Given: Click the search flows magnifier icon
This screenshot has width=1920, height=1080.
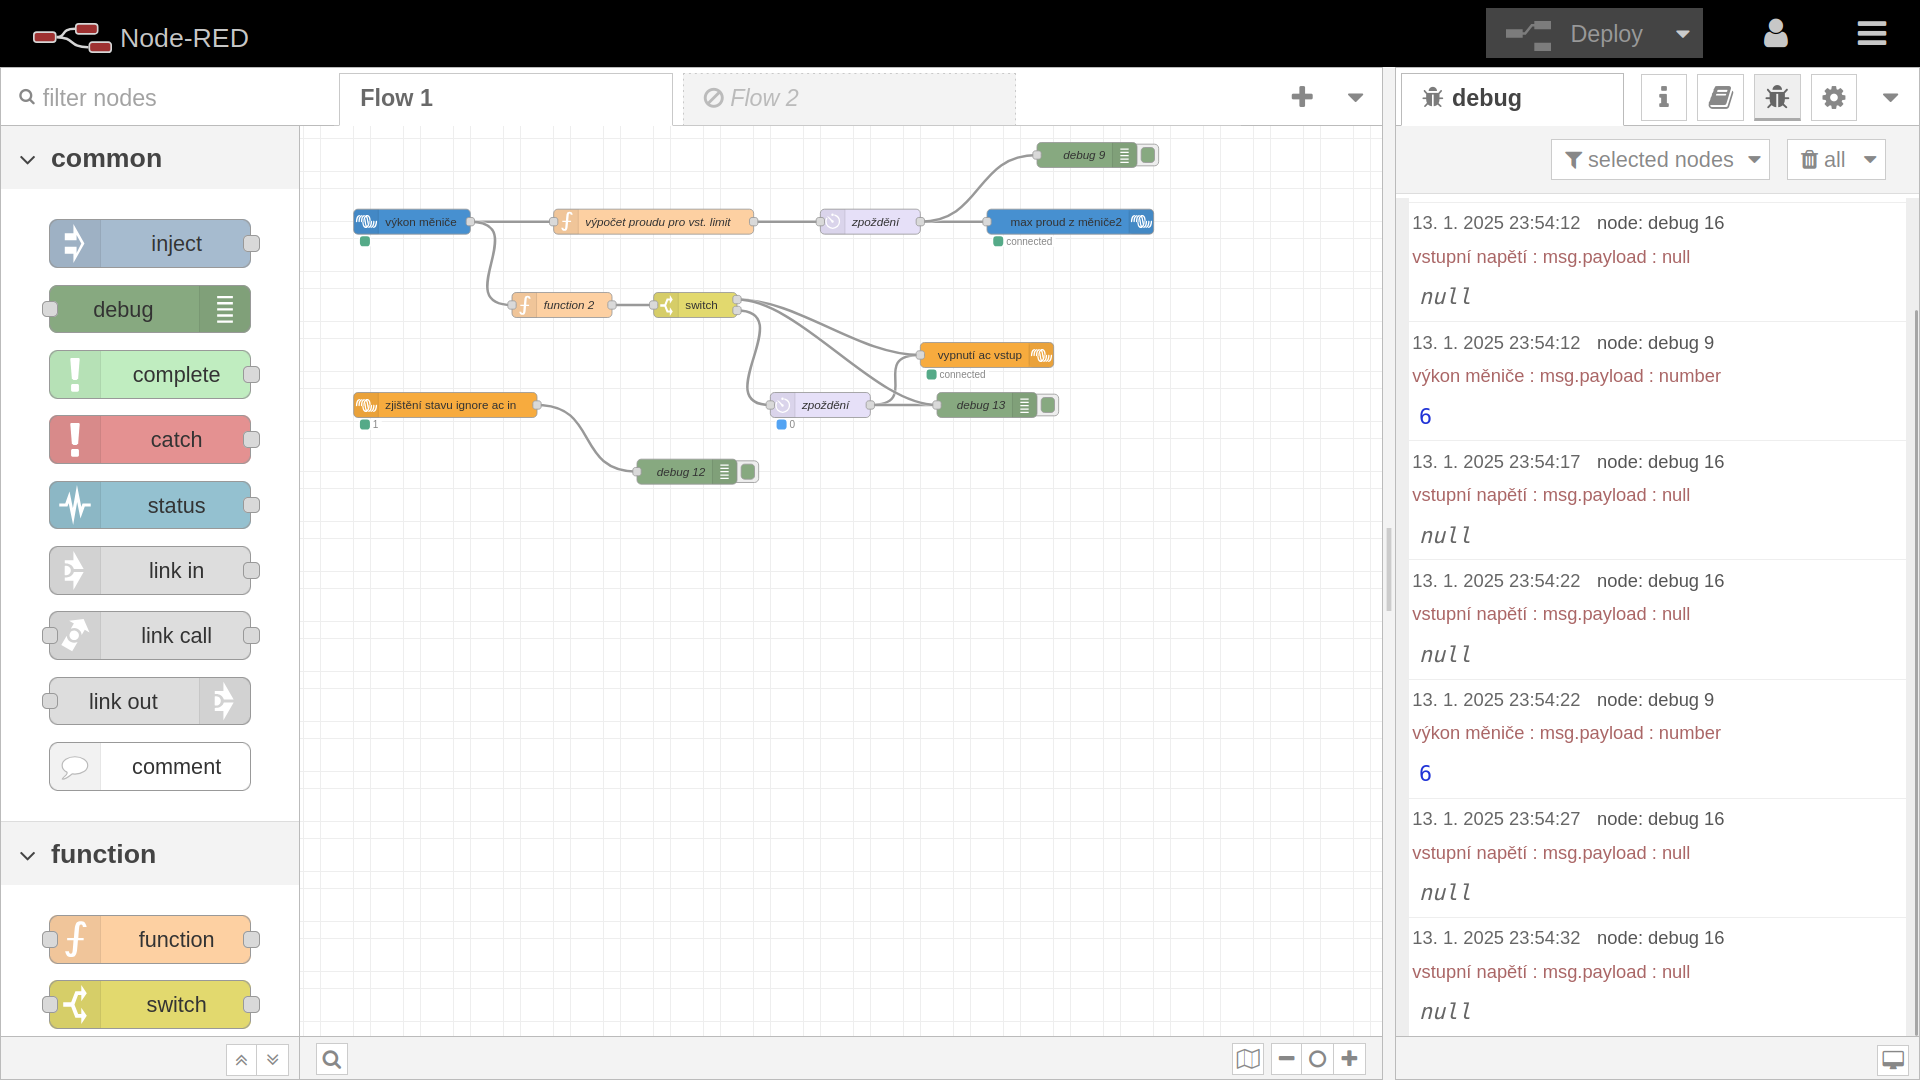Looking at the screenshot, I should click(x=332, y=1059).
